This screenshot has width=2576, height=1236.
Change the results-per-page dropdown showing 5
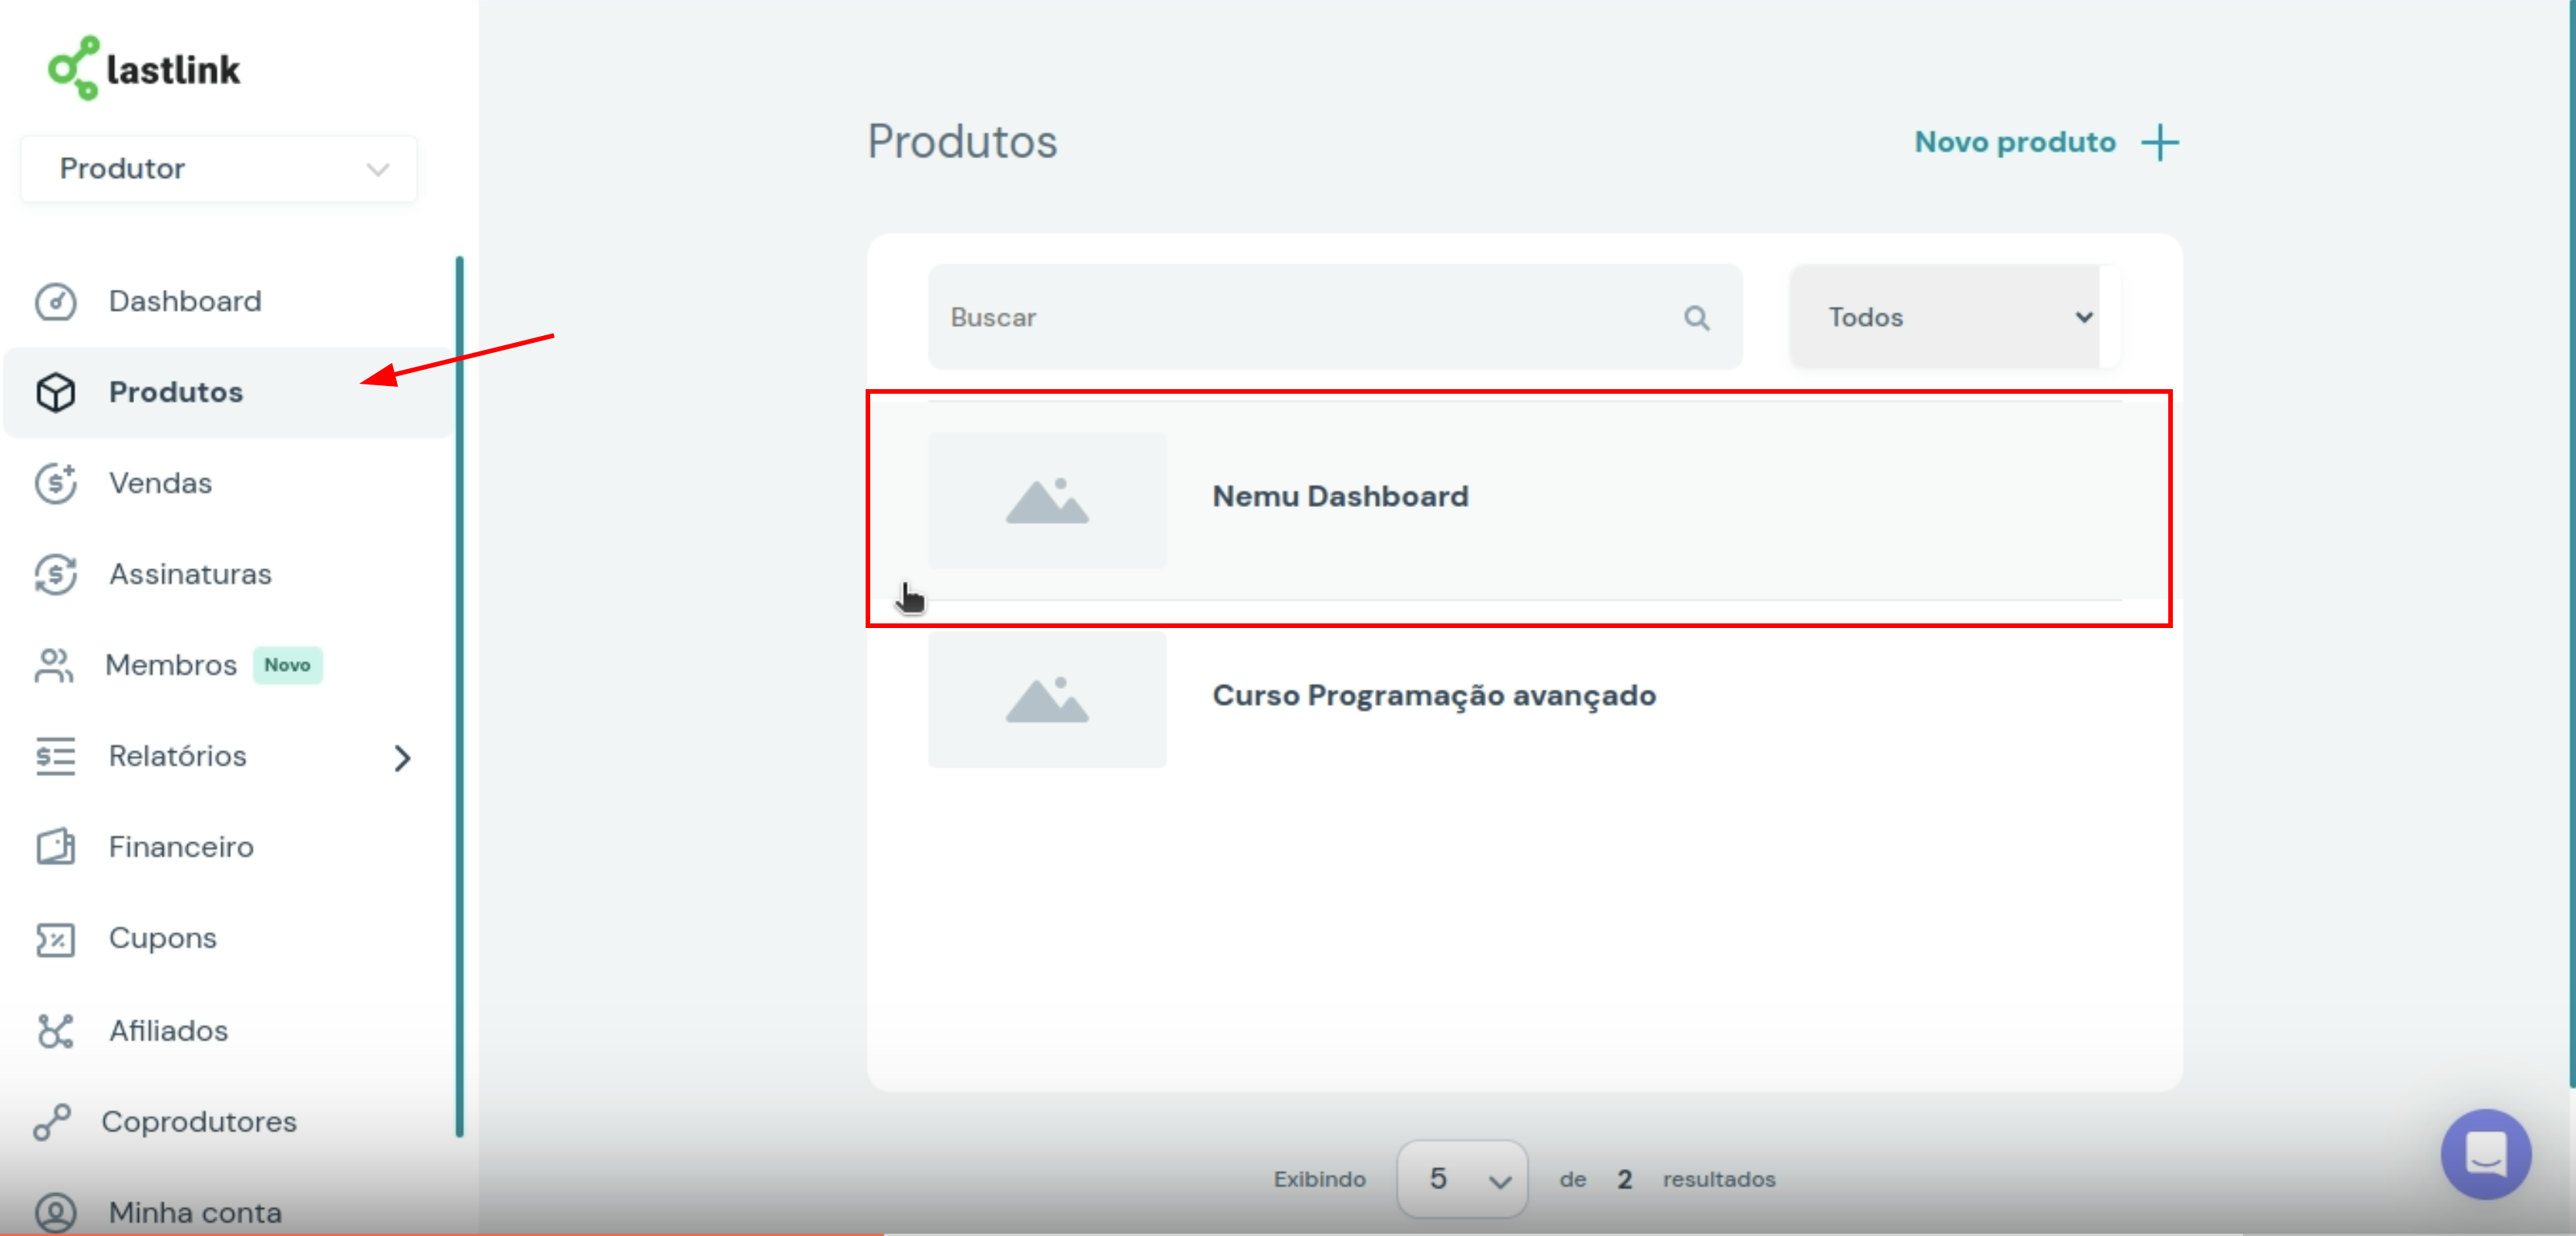tap(1462, 1179)
